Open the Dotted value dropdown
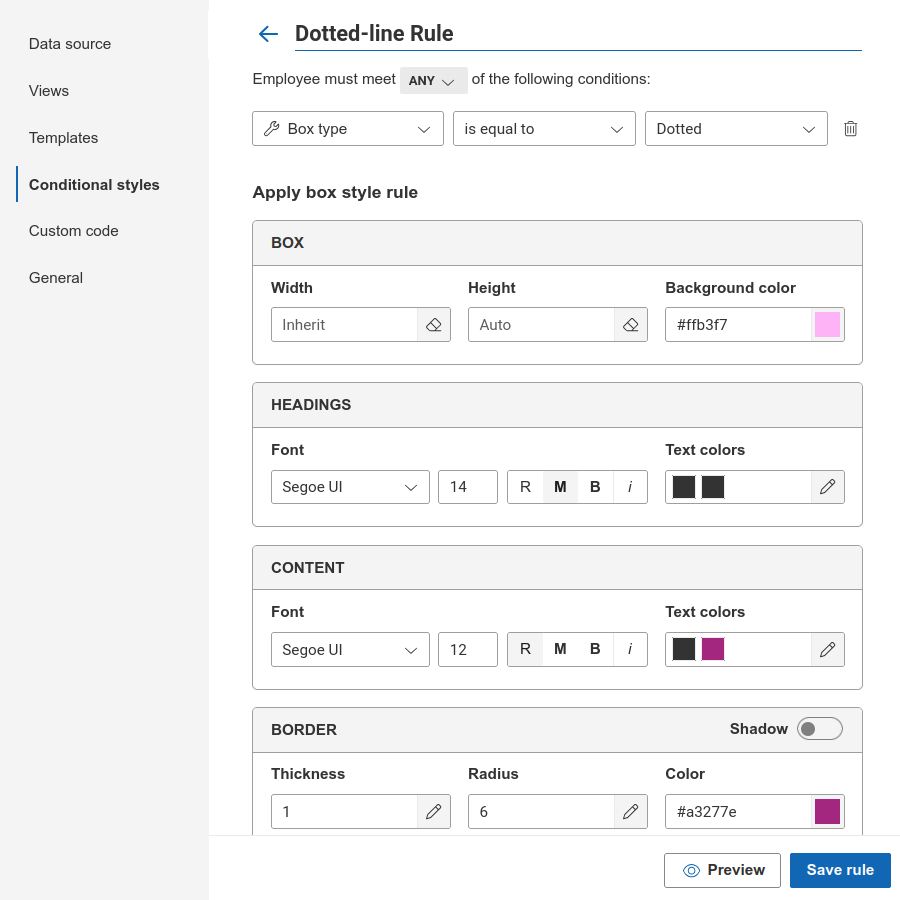The image size is (900, 900). 736,129
